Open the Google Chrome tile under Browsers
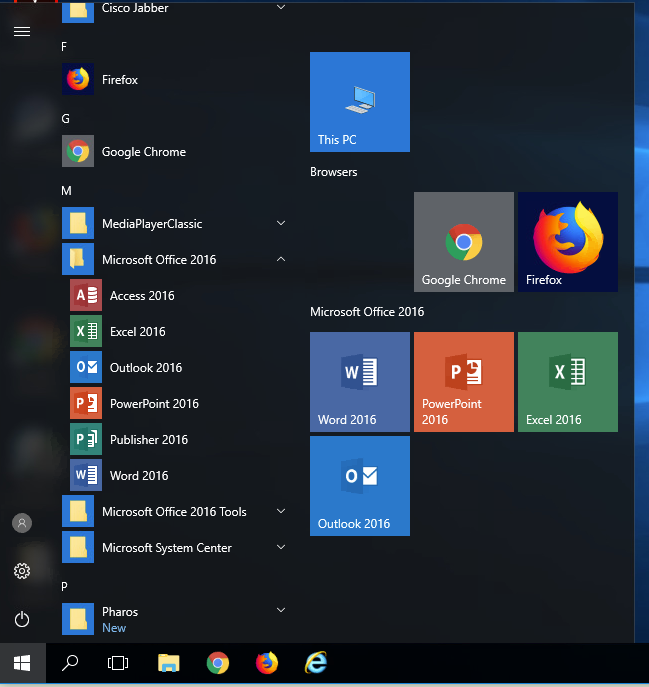Viewport: 649px width, 687px height. [464, 242]
